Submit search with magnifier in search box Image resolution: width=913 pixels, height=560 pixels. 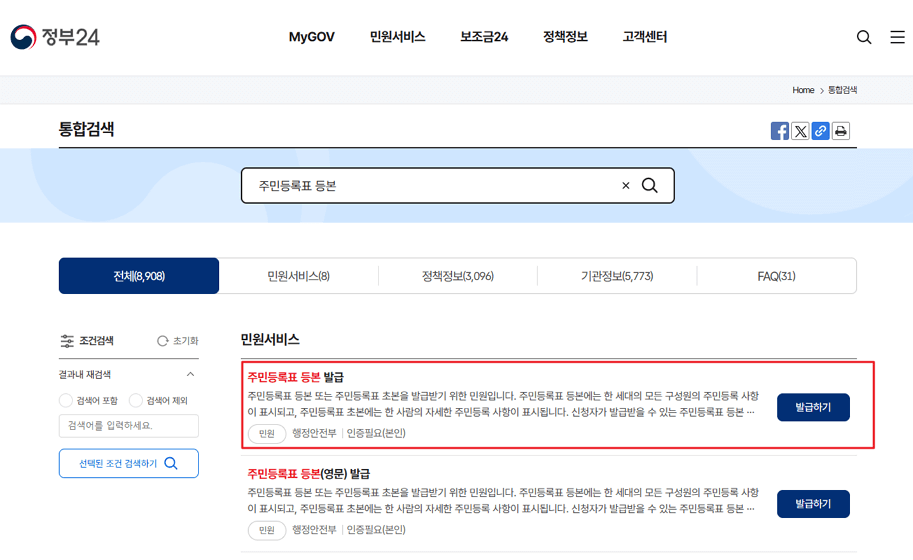pos(650,186)
